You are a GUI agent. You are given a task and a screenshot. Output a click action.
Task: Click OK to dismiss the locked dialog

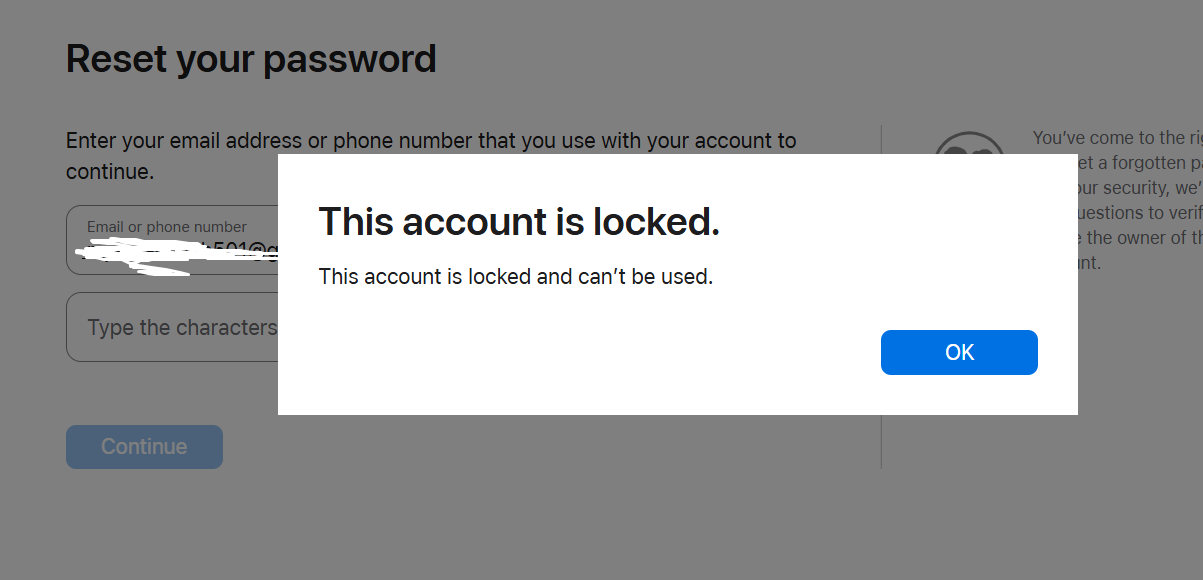point(959,352)
